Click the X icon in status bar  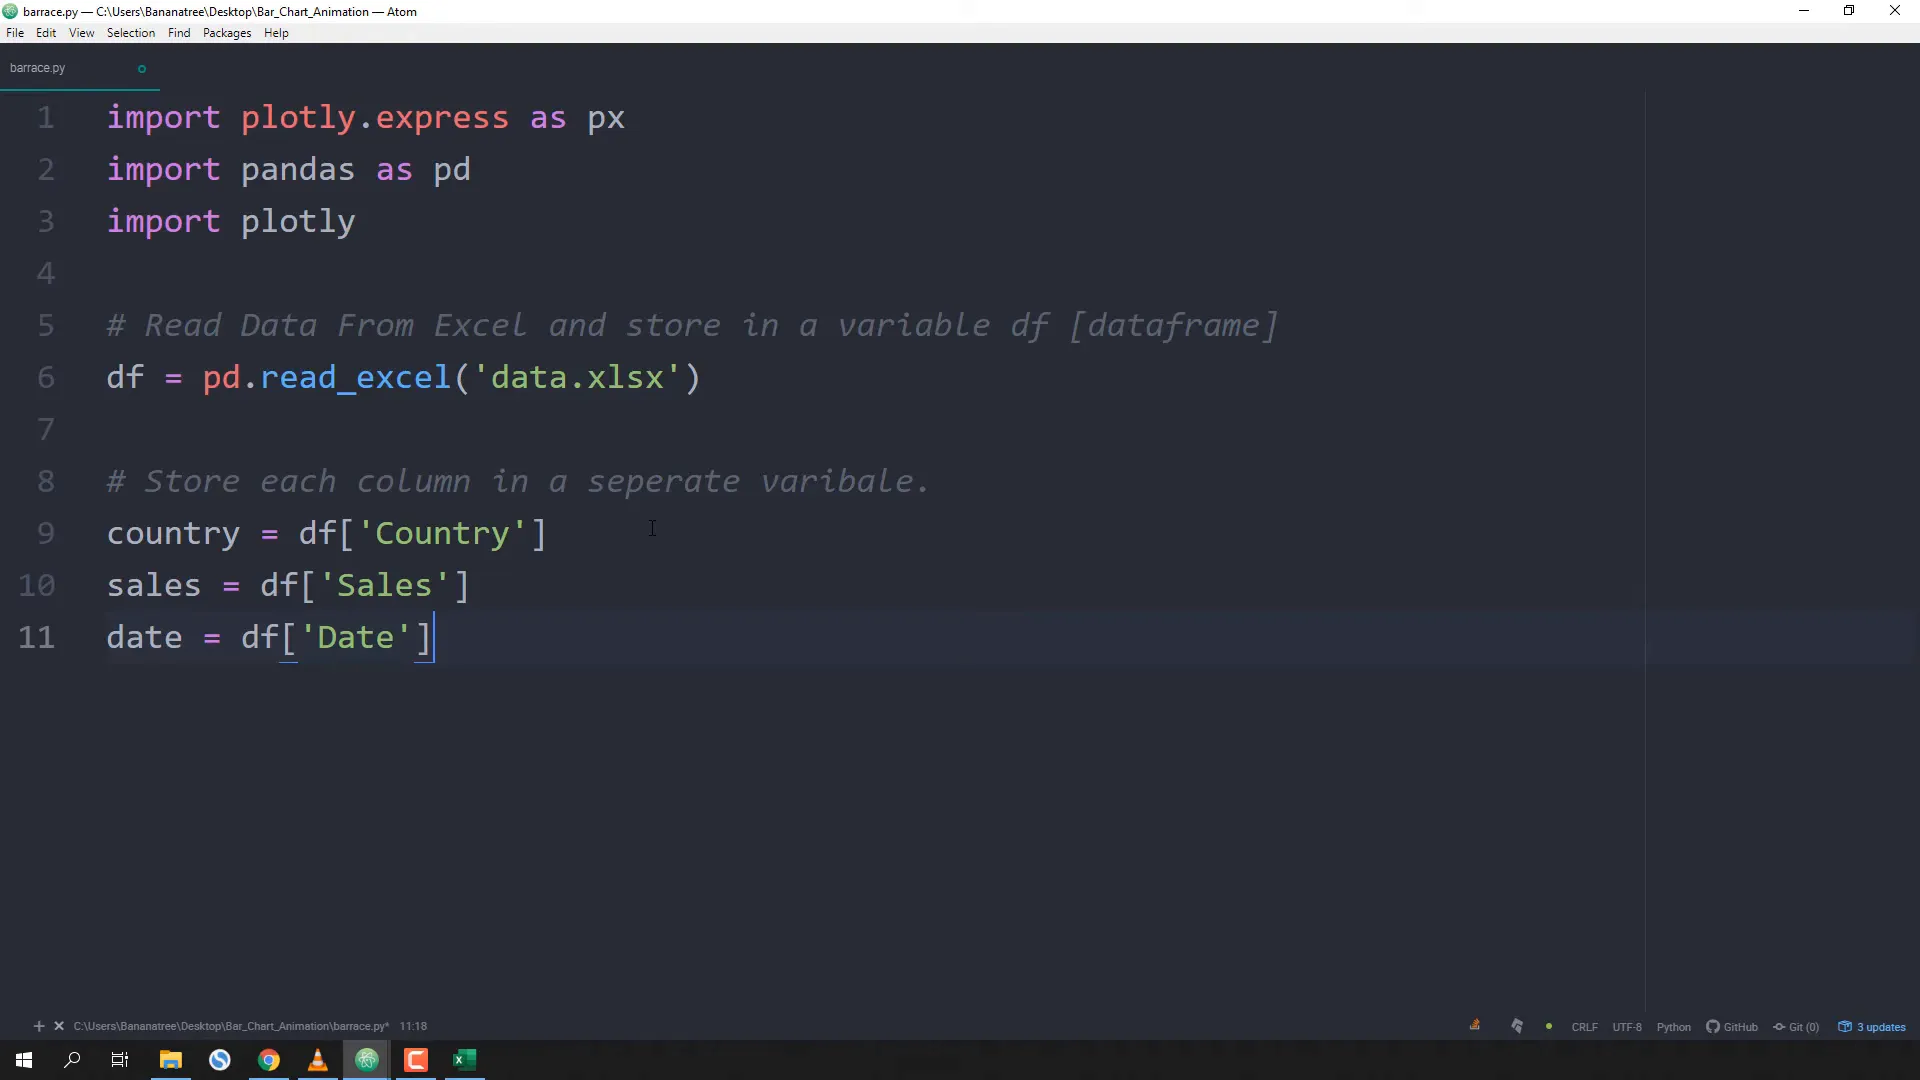tap(59, 1026)
